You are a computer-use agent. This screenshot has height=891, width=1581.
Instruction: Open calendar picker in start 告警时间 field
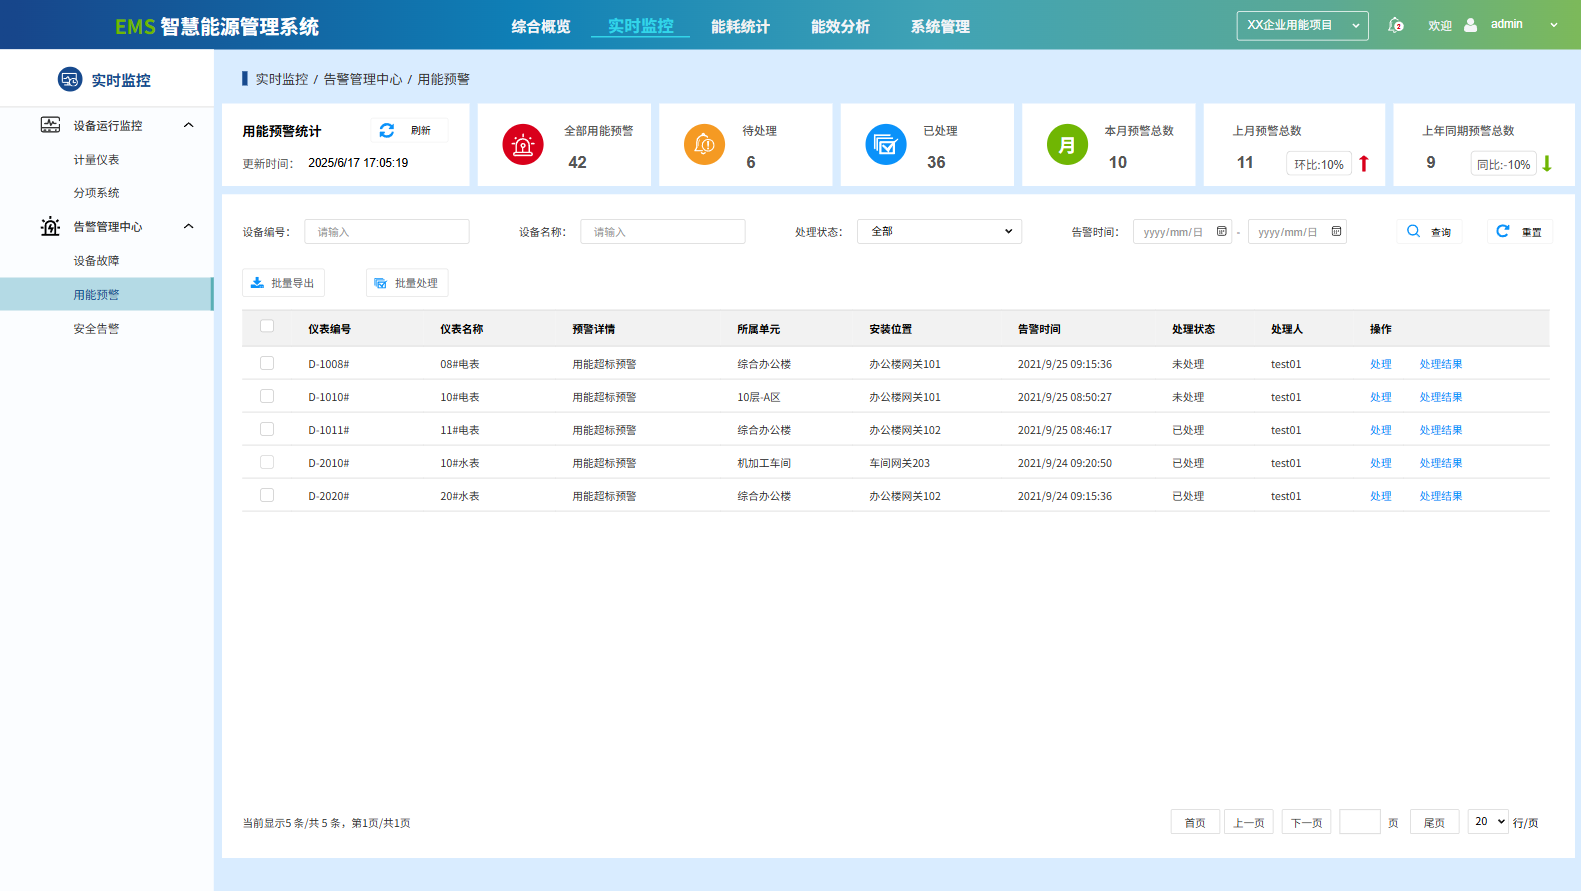point(1221,232)
